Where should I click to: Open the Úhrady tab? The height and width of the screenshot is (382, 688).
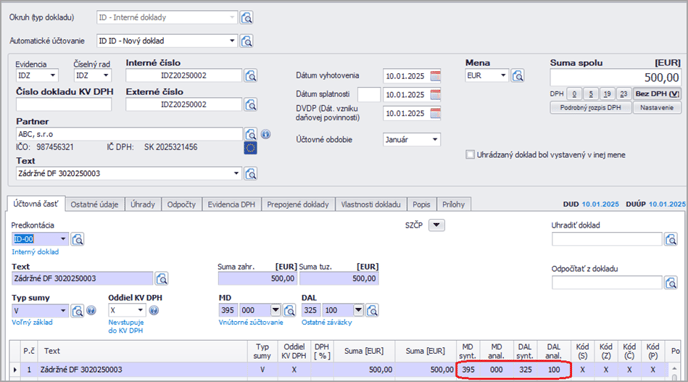[x=143, y=204]
